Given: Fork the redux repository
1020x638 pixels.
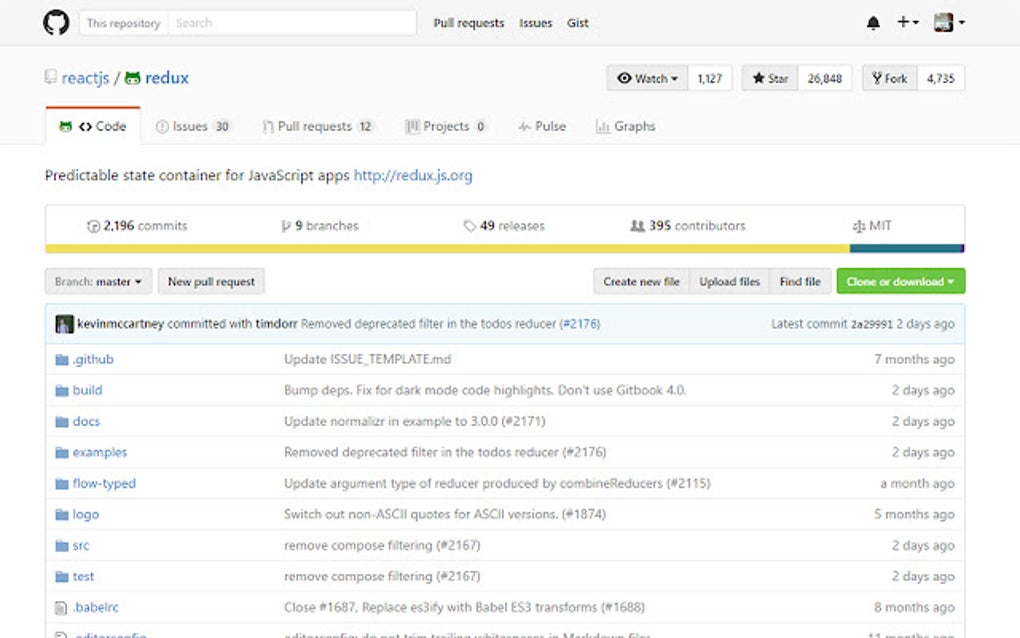Looking at the screenshot, I should (x=890, y=78).
